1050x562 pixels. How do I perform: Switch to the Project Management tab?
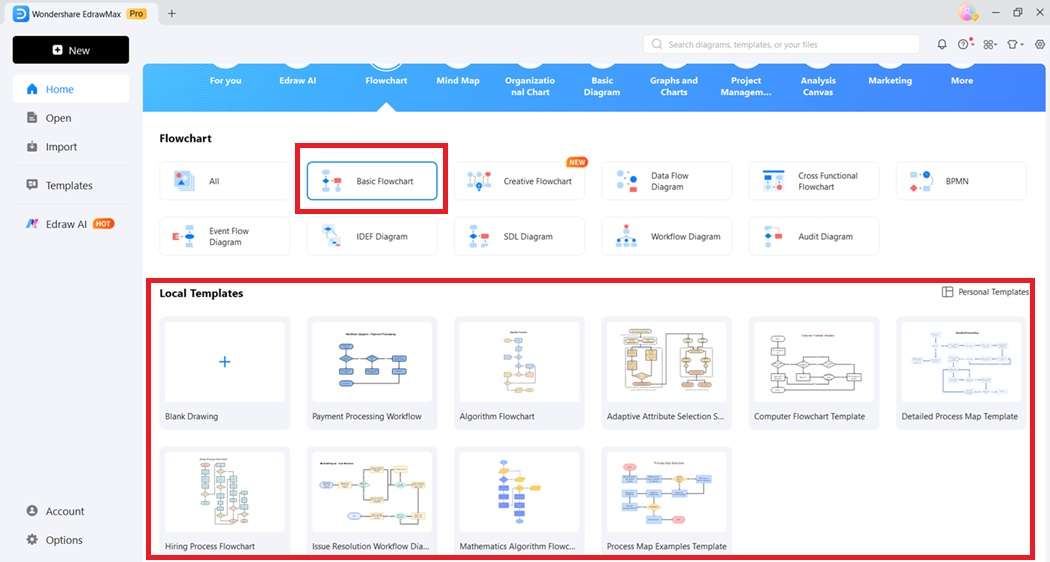tap(745, 86)
